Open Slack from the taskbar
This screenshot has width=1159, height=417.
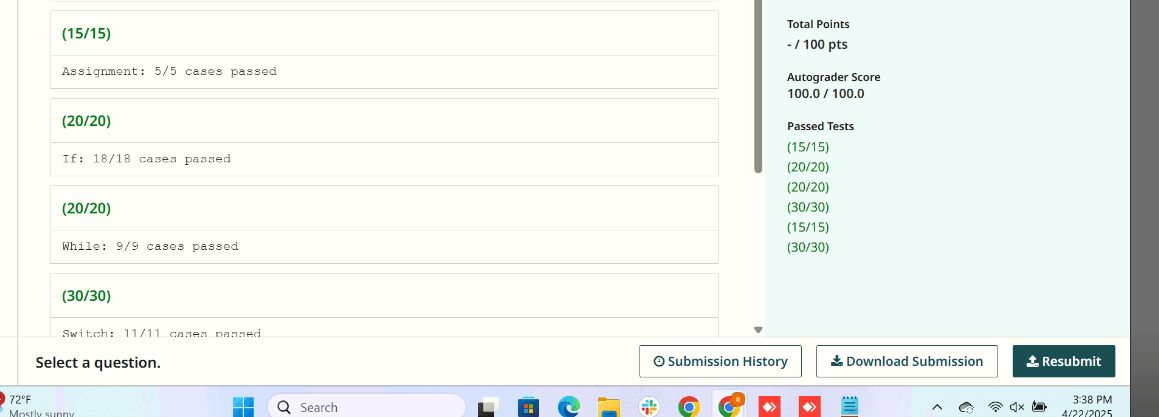649,407
